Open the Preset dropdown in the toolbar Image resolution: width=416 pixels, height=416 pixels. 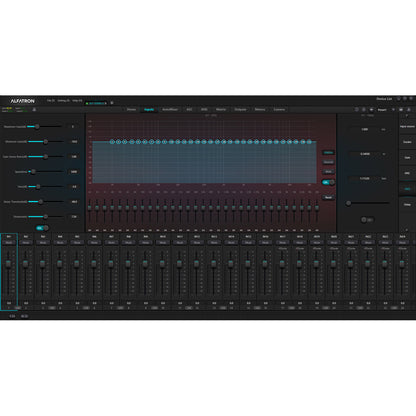pos(386,110)
